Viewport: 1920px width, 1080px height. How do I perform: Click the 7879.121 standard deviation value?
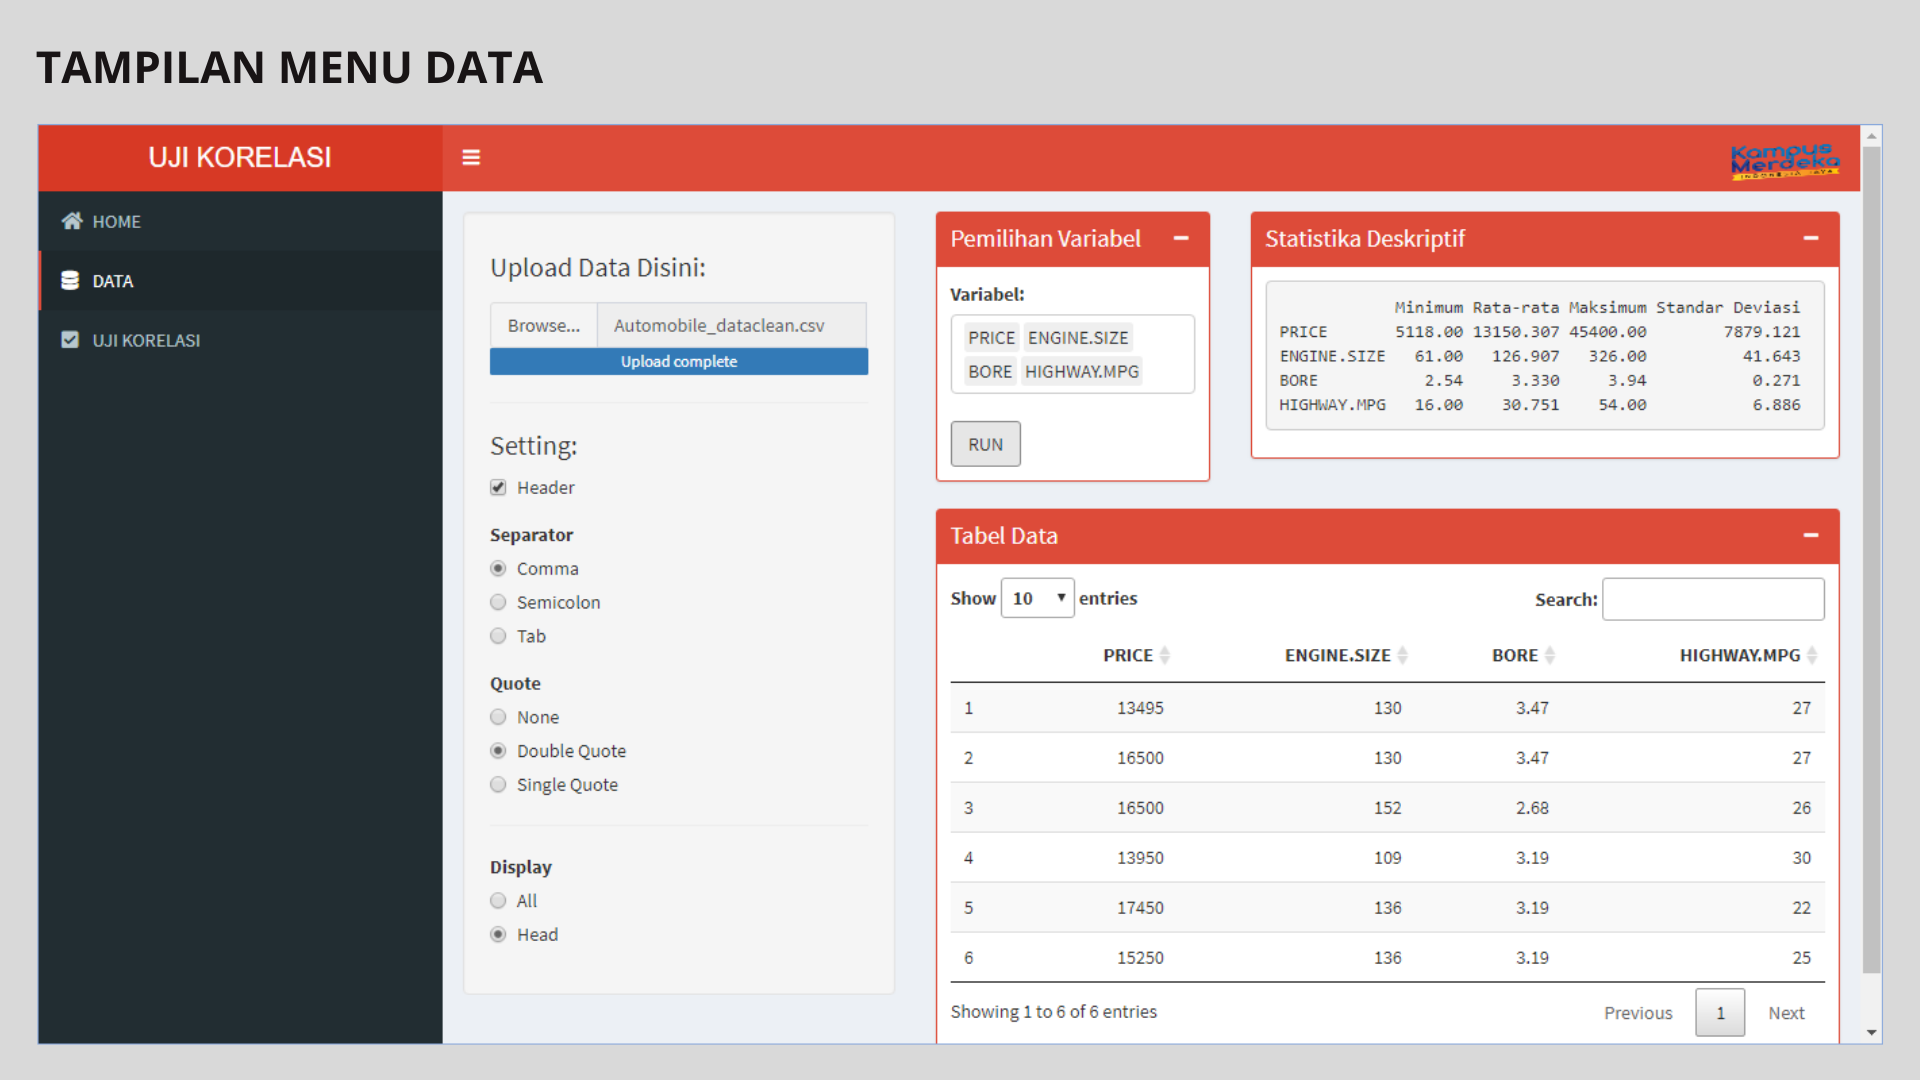1762,332
